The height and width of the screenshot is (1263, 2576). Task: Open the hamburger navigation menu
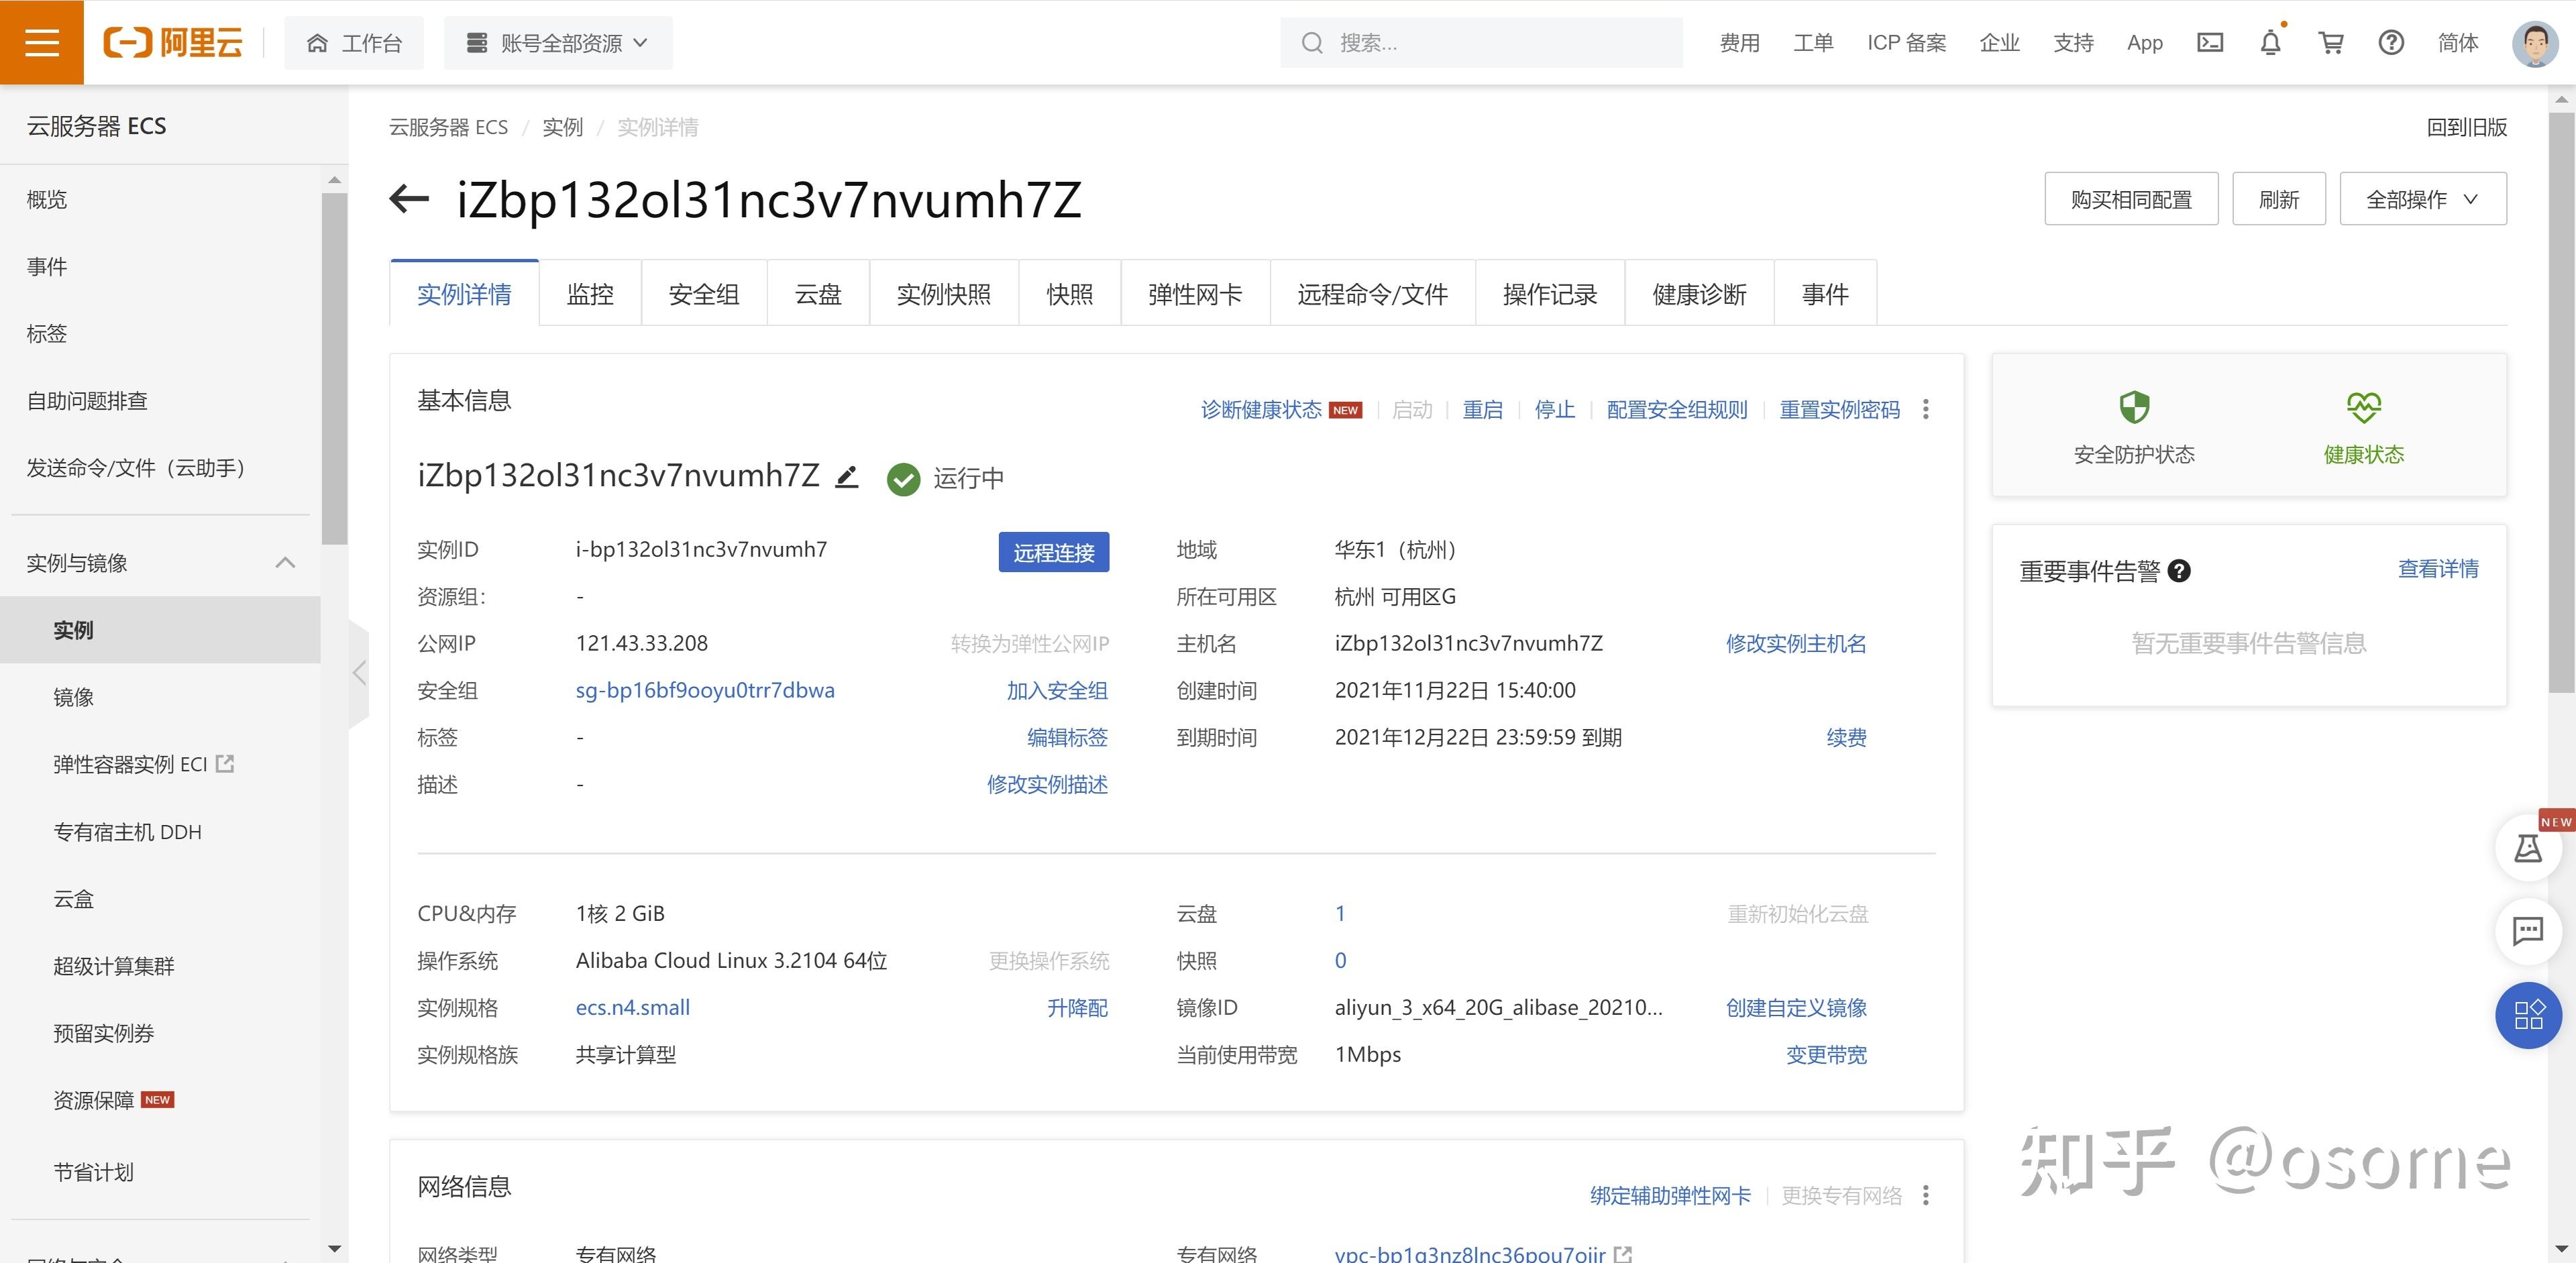pyautogui.click(x=41, y=42)
